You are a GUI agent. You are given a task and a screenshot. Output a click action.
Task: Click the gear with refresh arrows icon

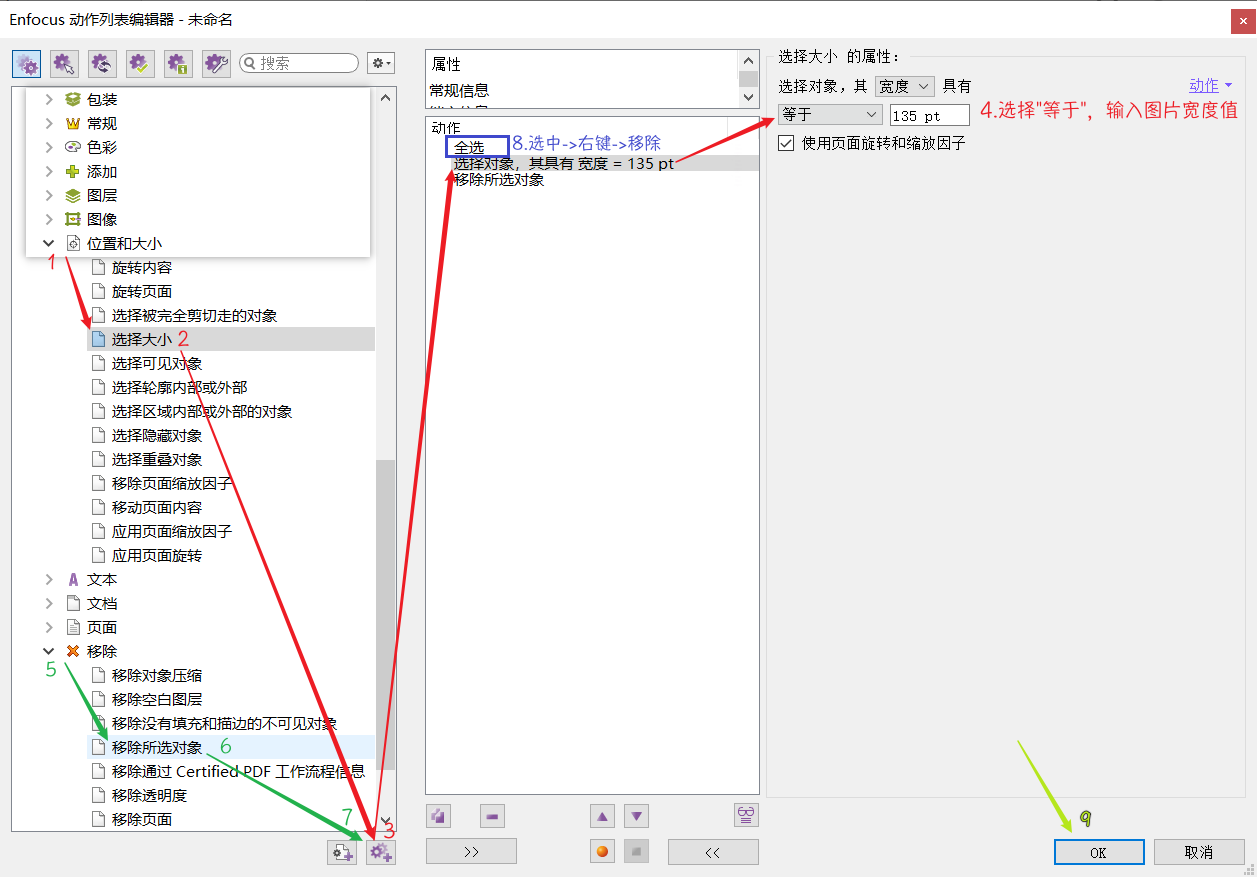pyautogui.click(x=102, y=63)
